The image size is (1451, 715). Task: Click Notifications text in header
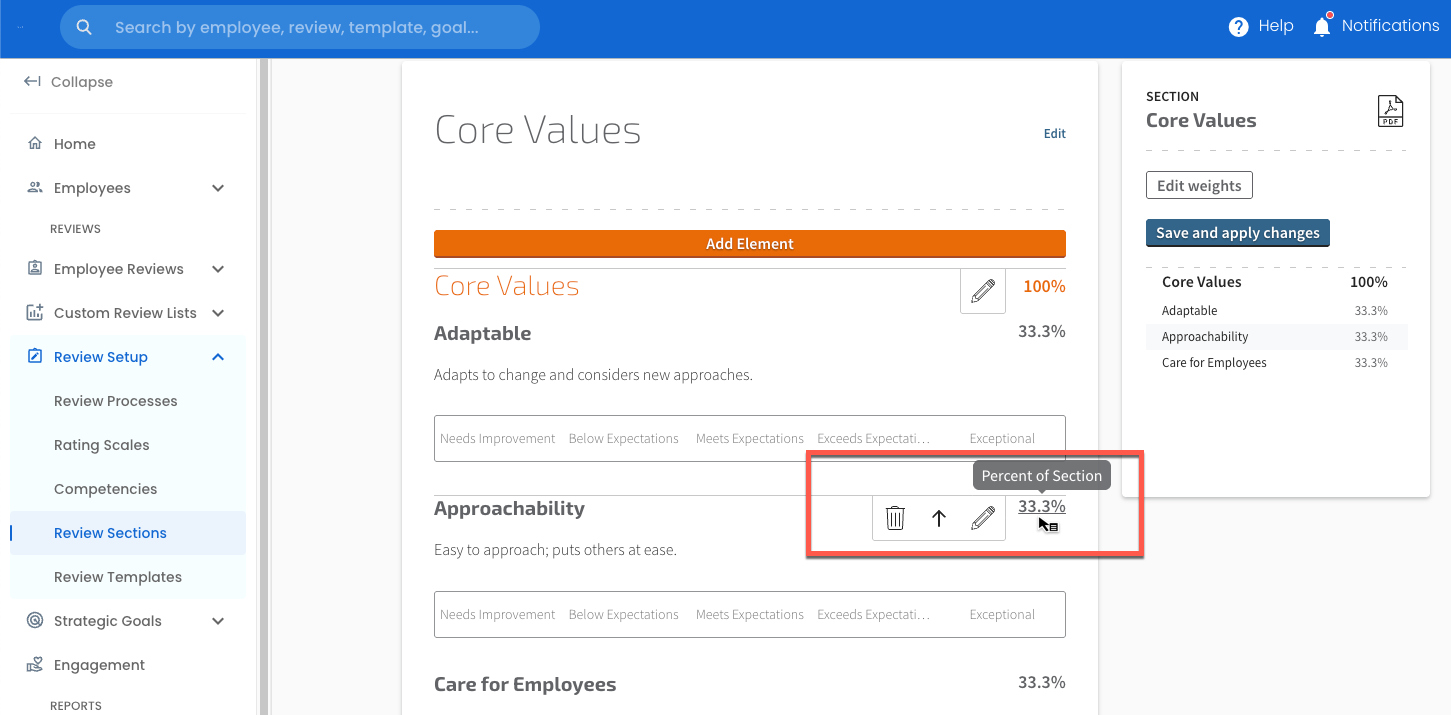pos(1390,26)
